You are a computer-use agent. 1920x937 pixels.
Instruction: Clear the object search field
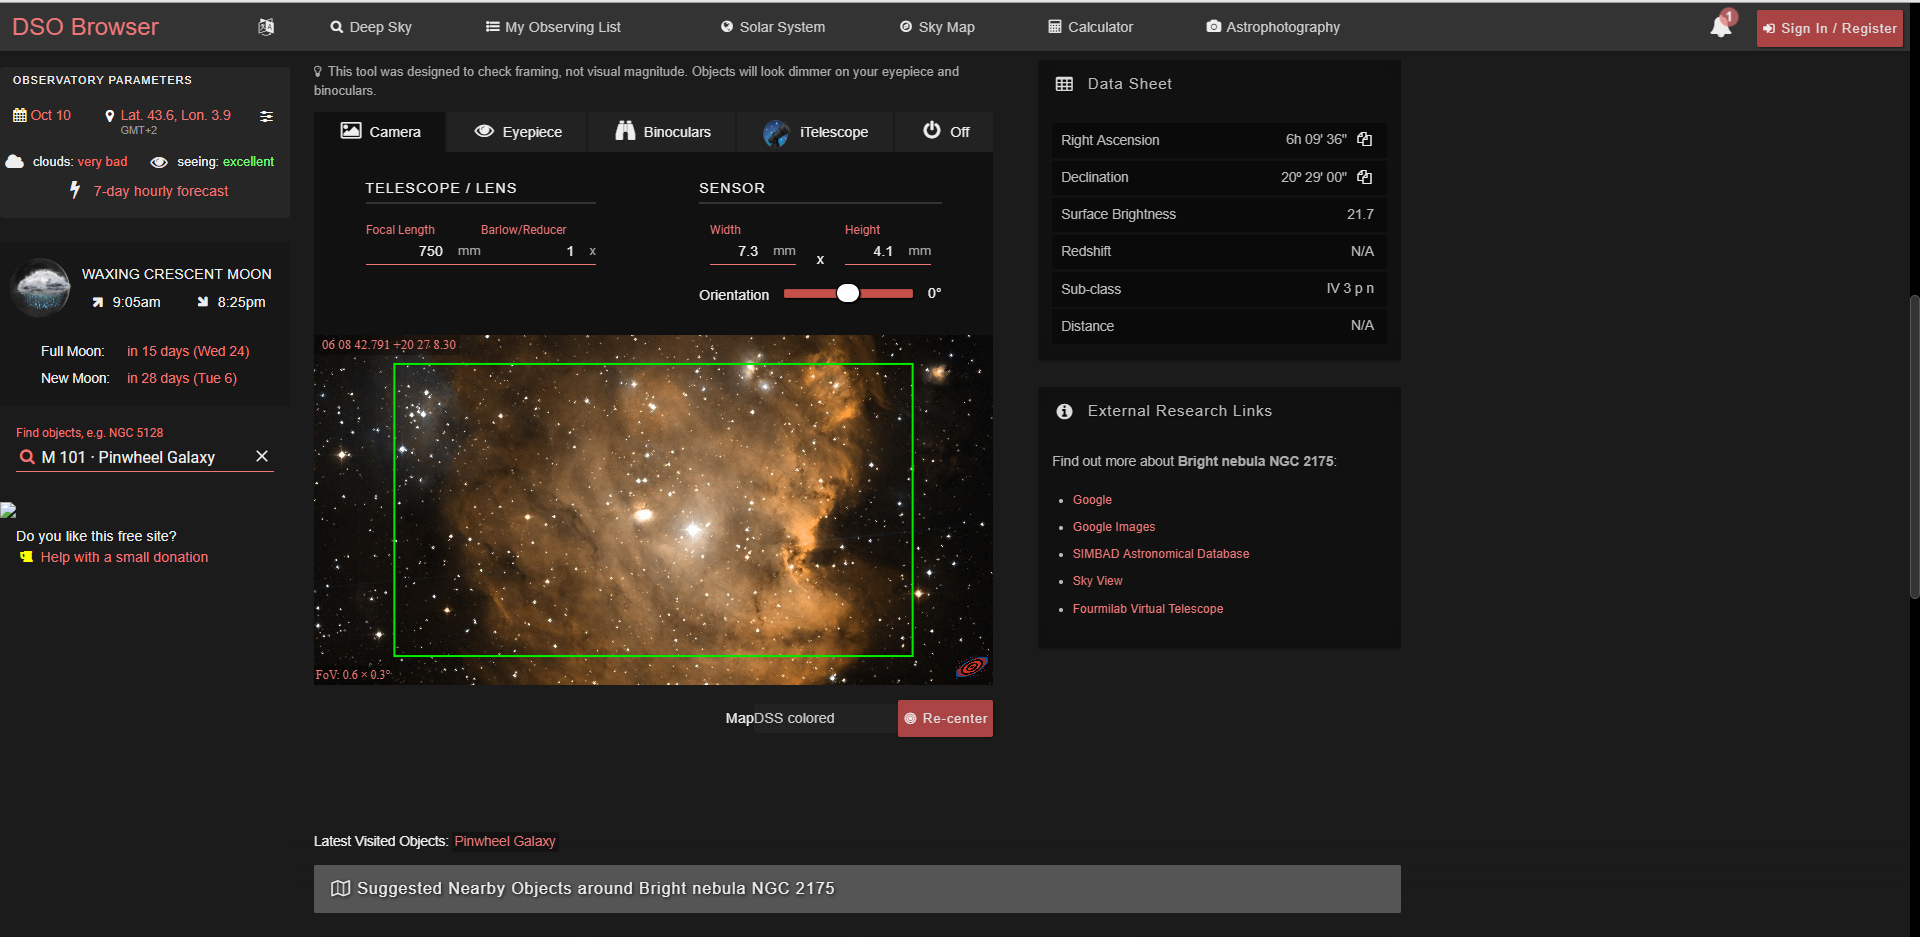[x=262, y=456]
